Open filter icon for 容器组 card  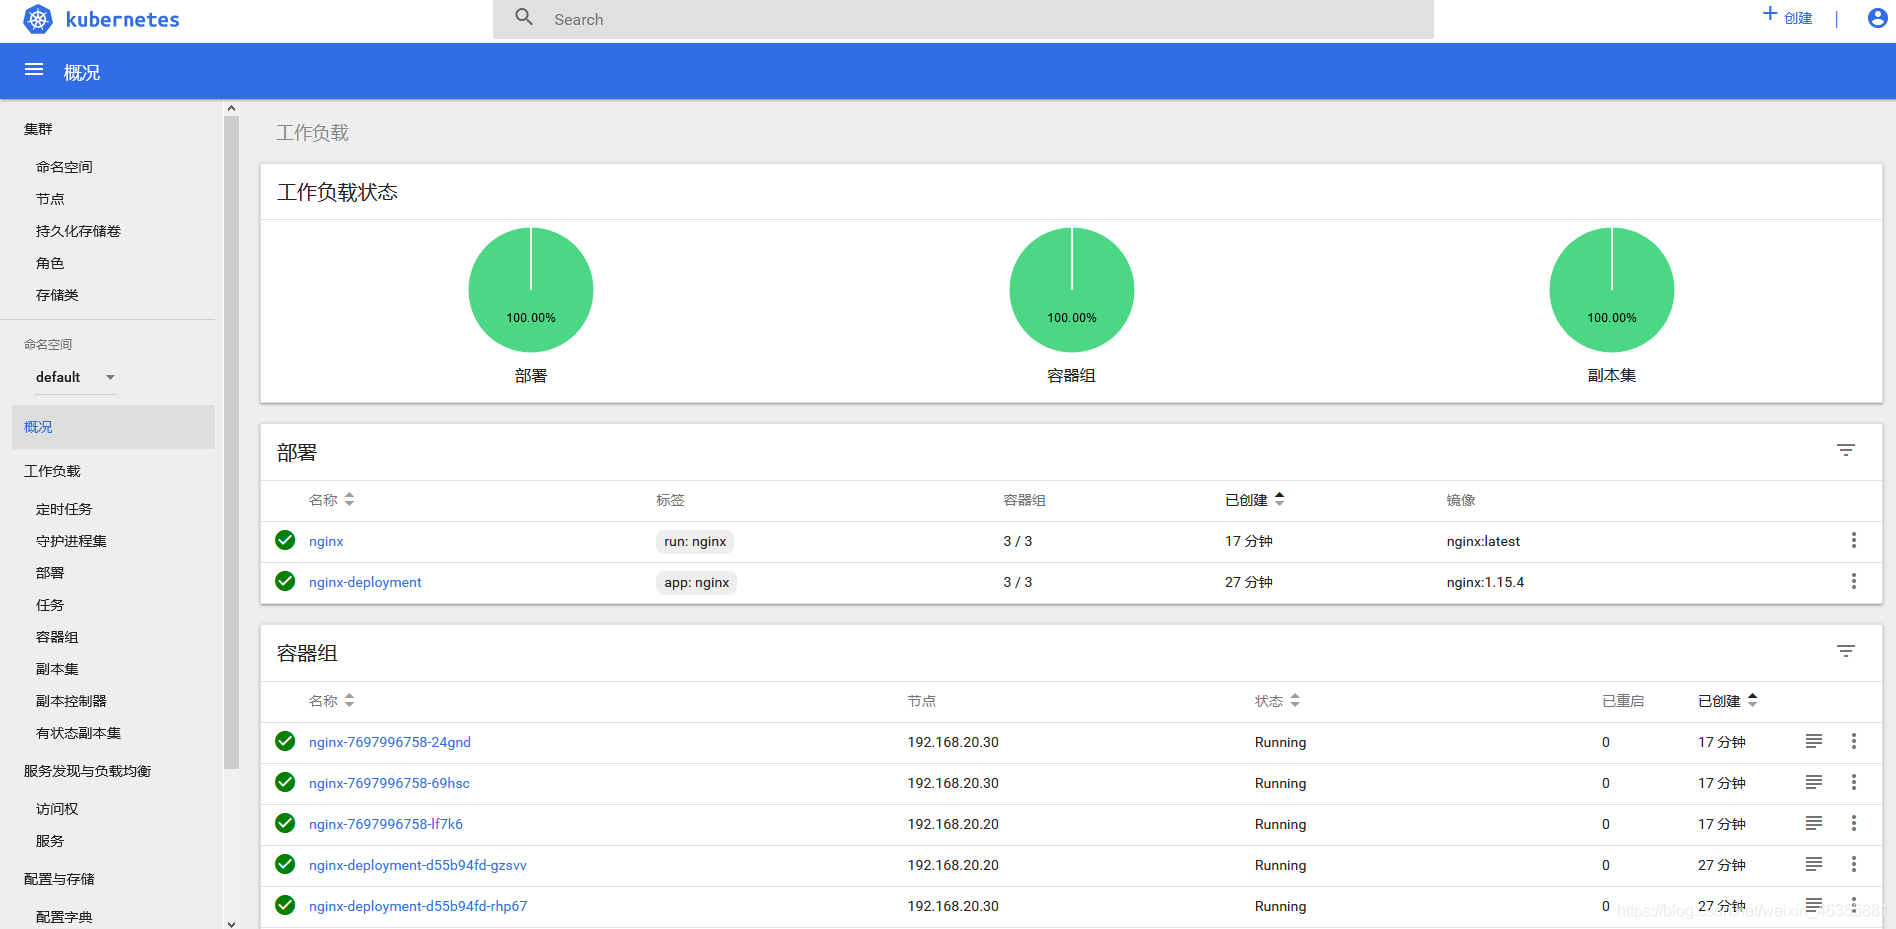[1846, 651]
